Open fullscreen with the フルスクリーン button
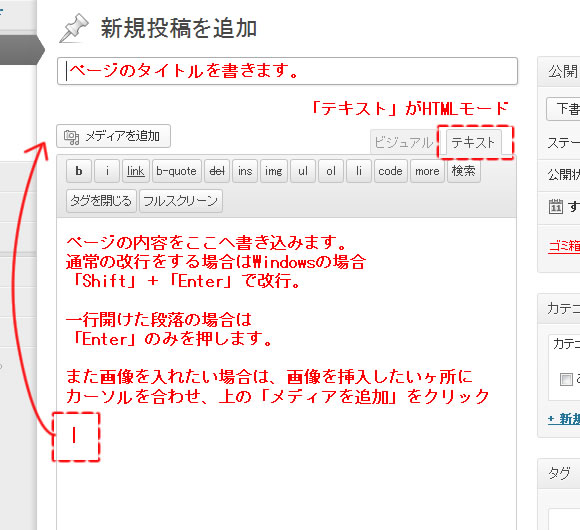The height and width of the screenshot is (530, 580). 181,201
